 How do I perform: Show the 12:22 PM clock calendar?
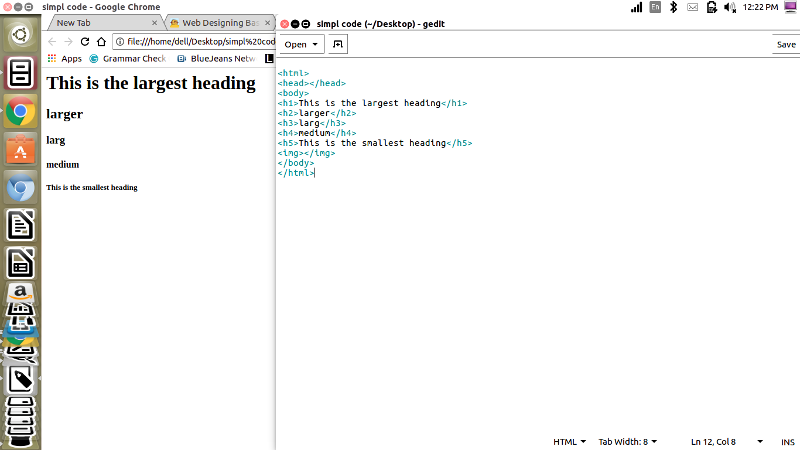pos(760,7)
